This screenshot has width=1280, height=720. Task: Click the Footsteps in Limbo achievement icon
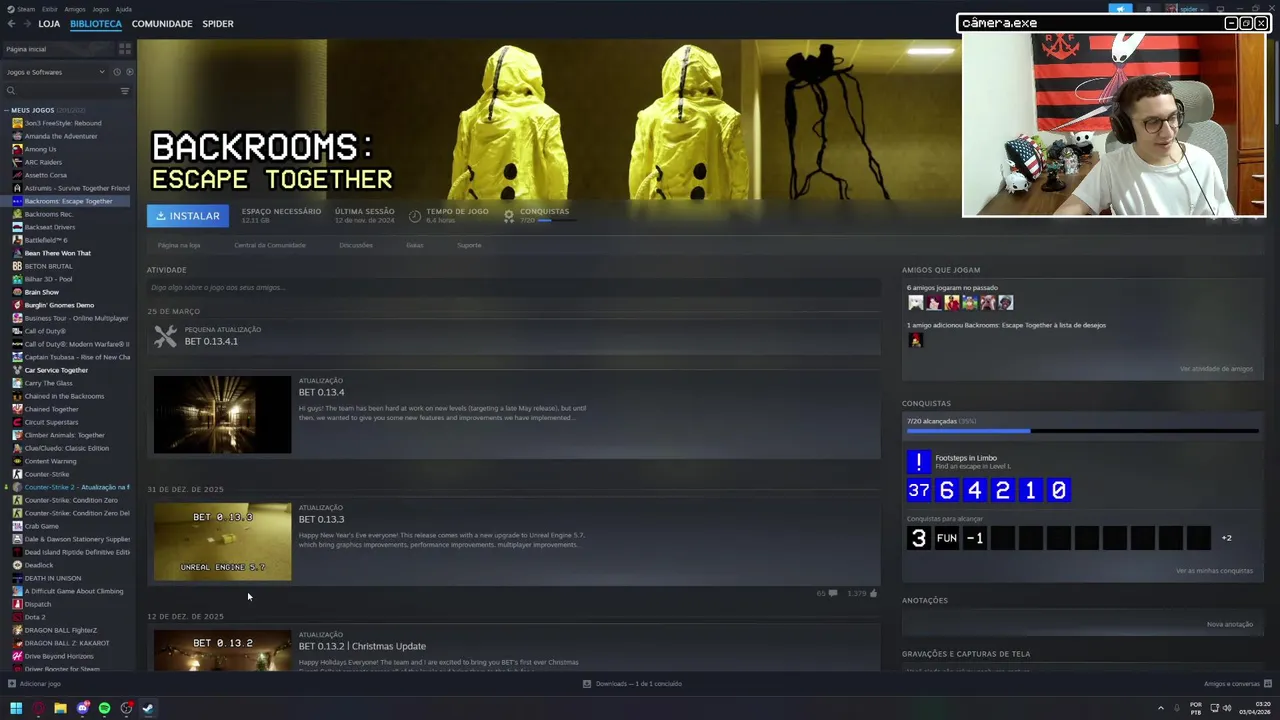click(918, 462)
